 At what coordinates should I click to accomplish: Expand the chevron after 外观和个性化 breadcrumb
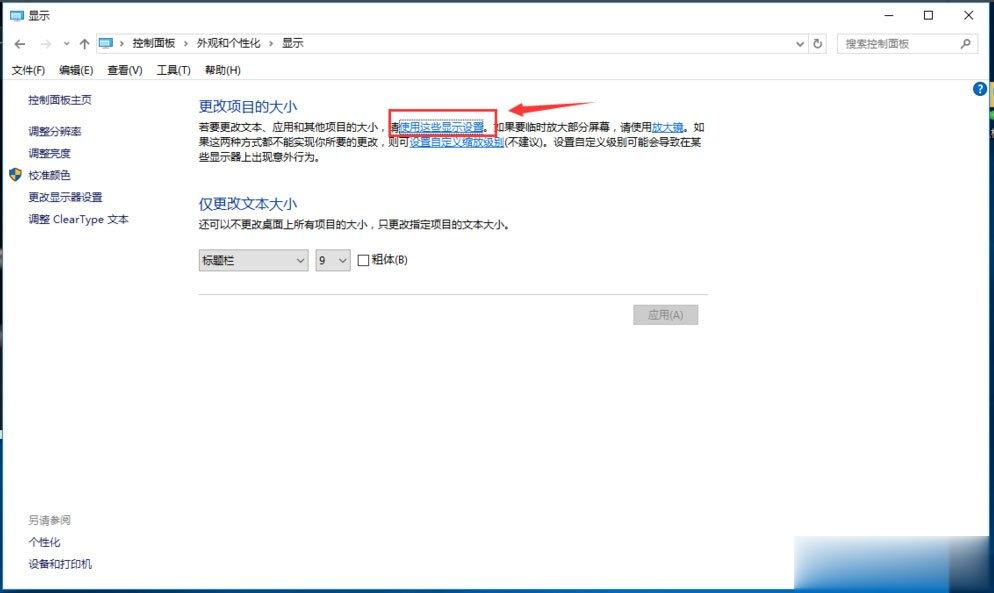271,44
